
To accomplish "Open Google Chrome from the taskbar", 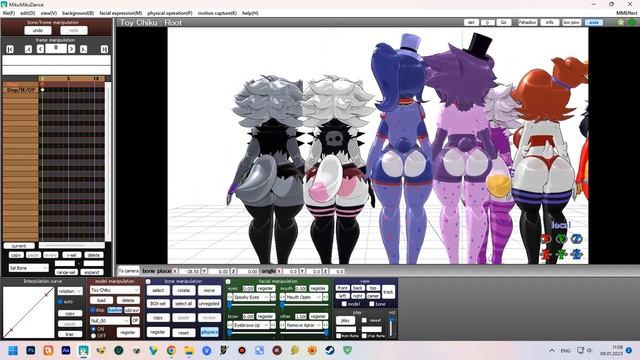I will (x=171, y=350).
